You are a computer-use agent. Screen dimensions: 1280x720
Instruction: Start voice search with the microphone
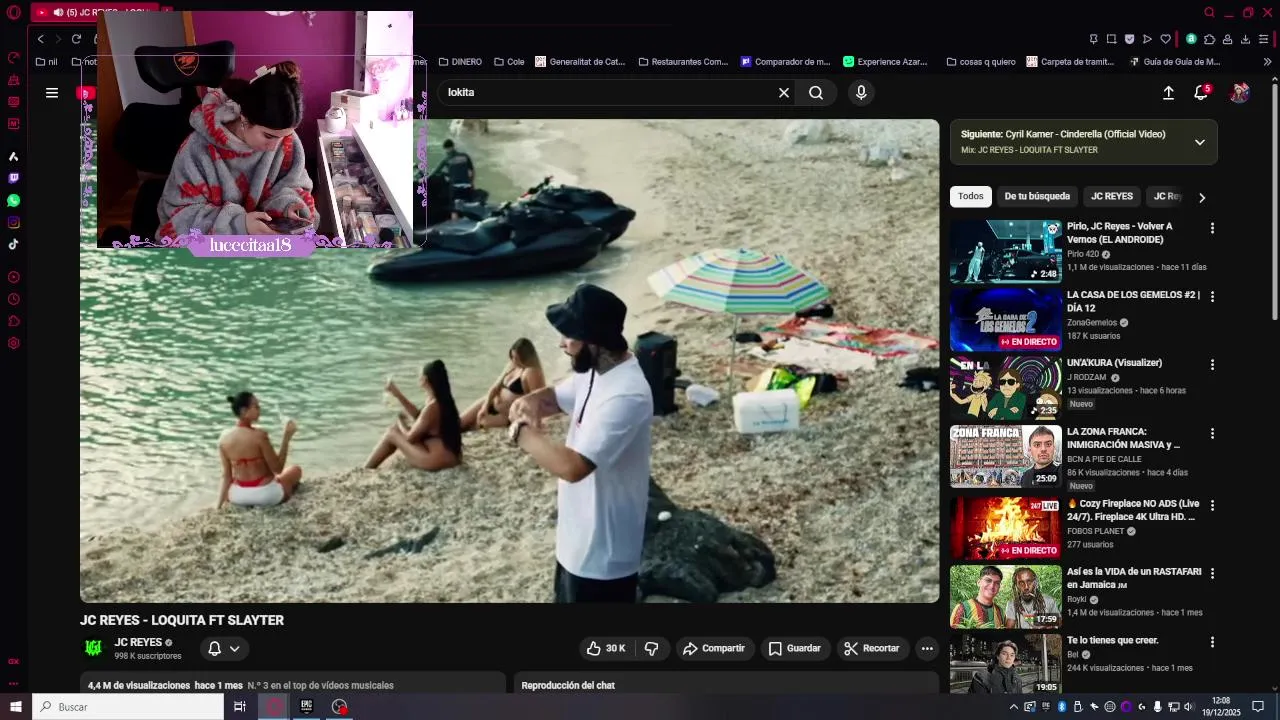861,93
